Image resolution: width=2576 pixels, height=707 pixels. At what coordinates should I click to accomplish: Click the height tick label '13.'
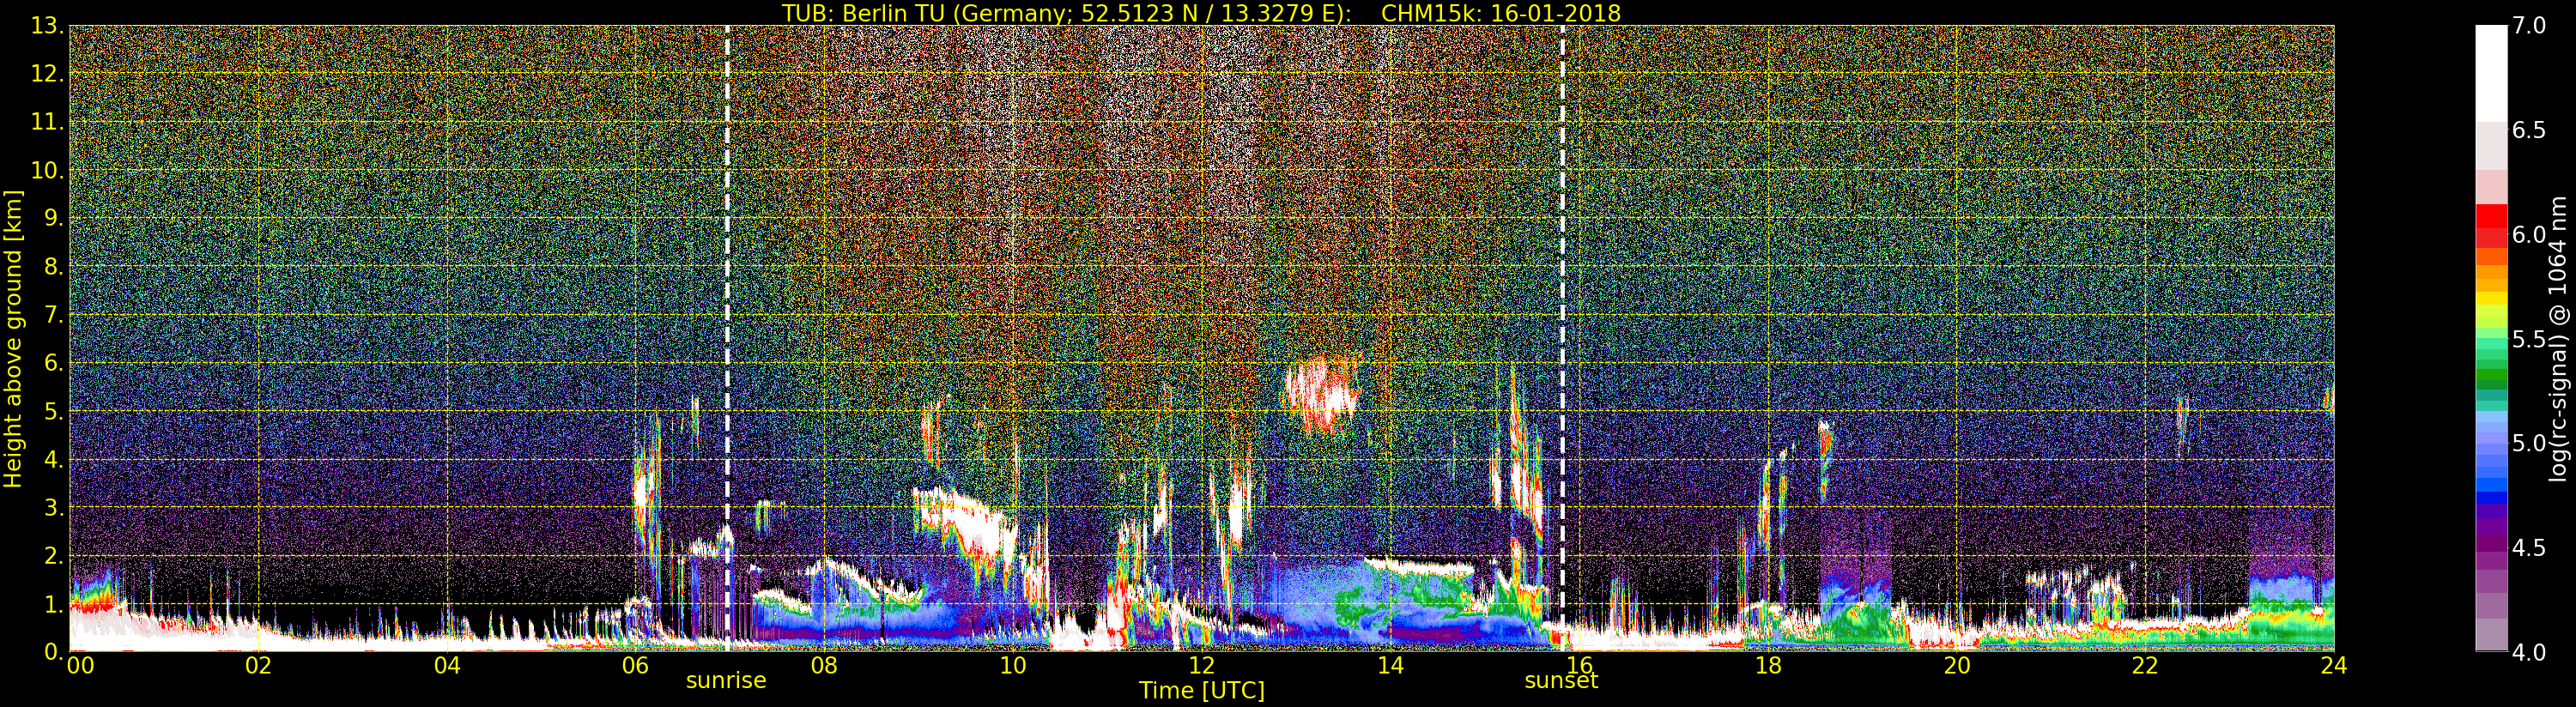[x=46, y=26]
